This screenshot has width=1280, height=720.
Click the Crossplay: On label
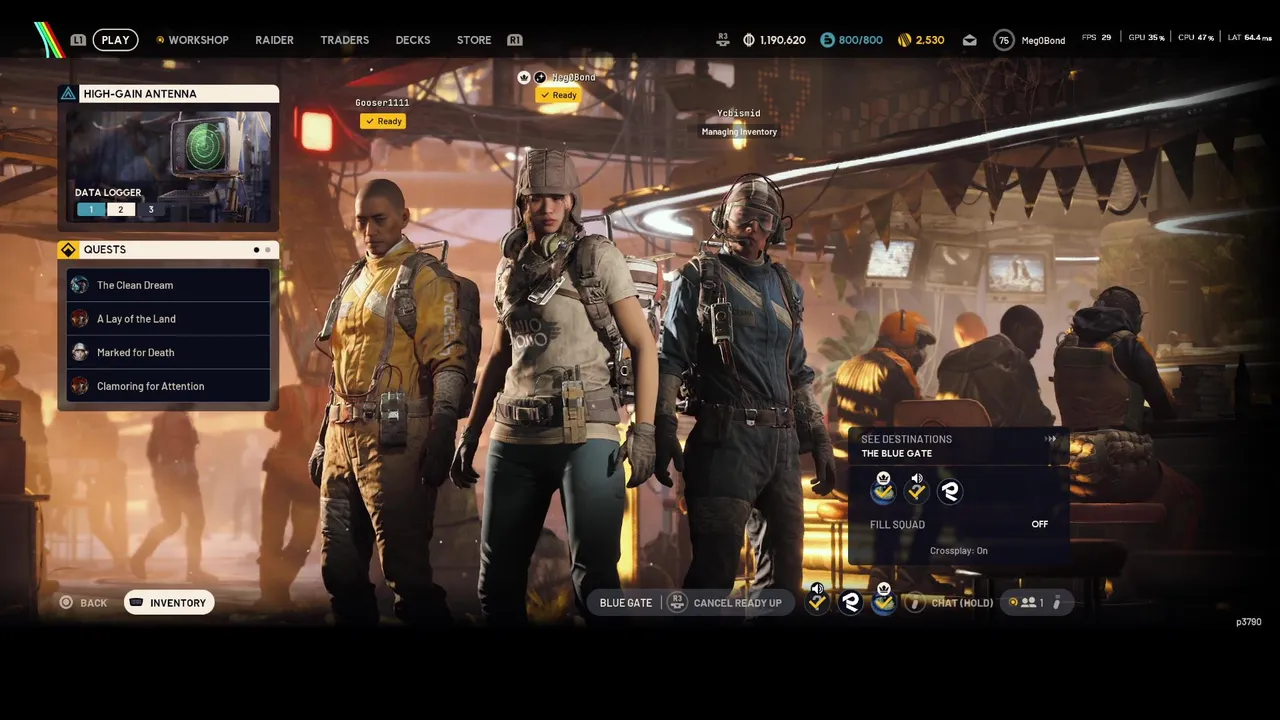(959, 551)
